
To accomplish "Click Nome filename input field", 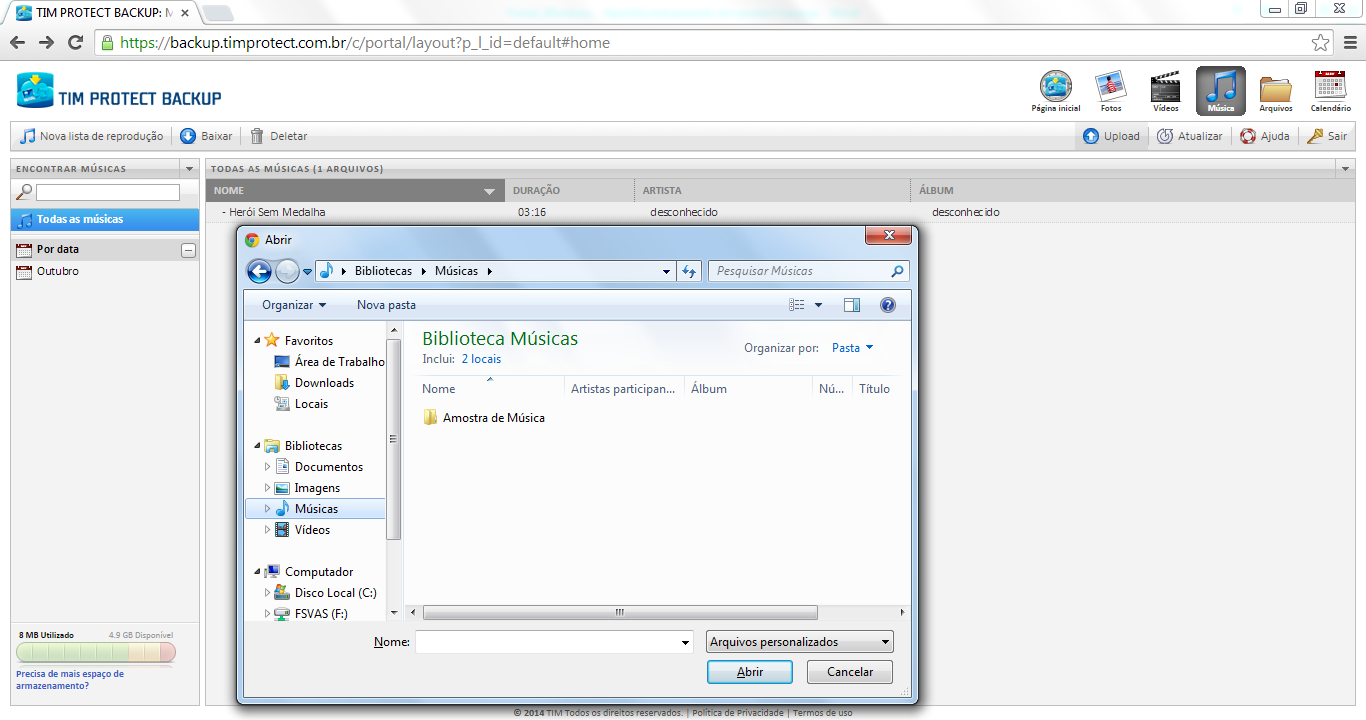I will click(x=547, y=642).
